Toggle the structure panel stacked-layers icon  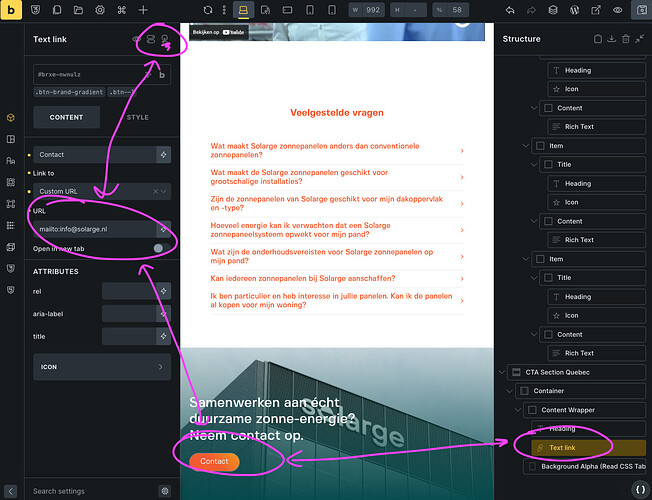coord(553,10)
